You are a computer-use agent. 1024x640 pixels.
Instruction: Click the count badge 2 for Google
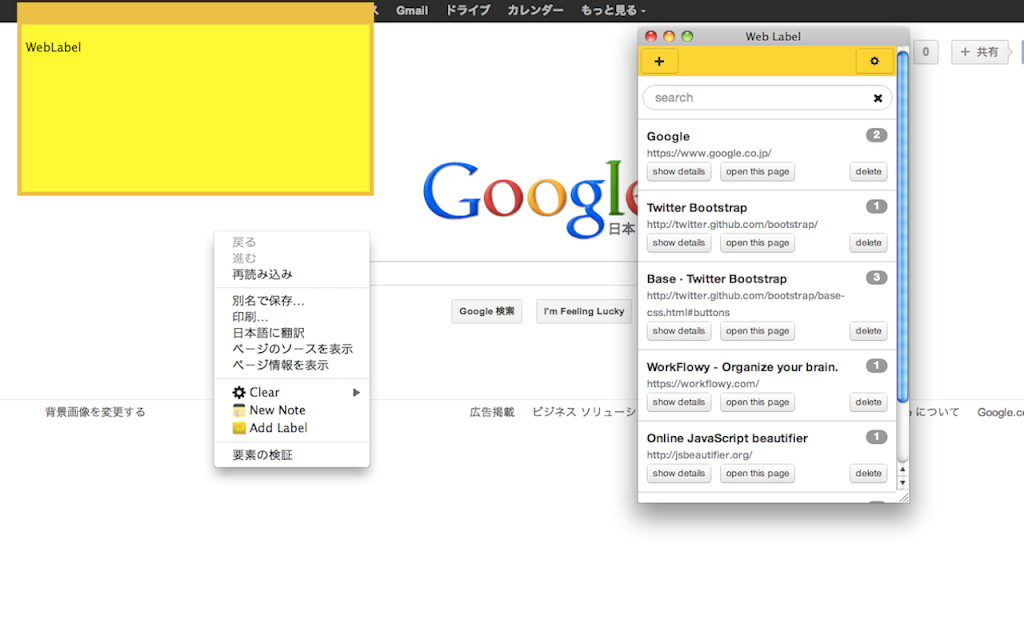[876, 135]
